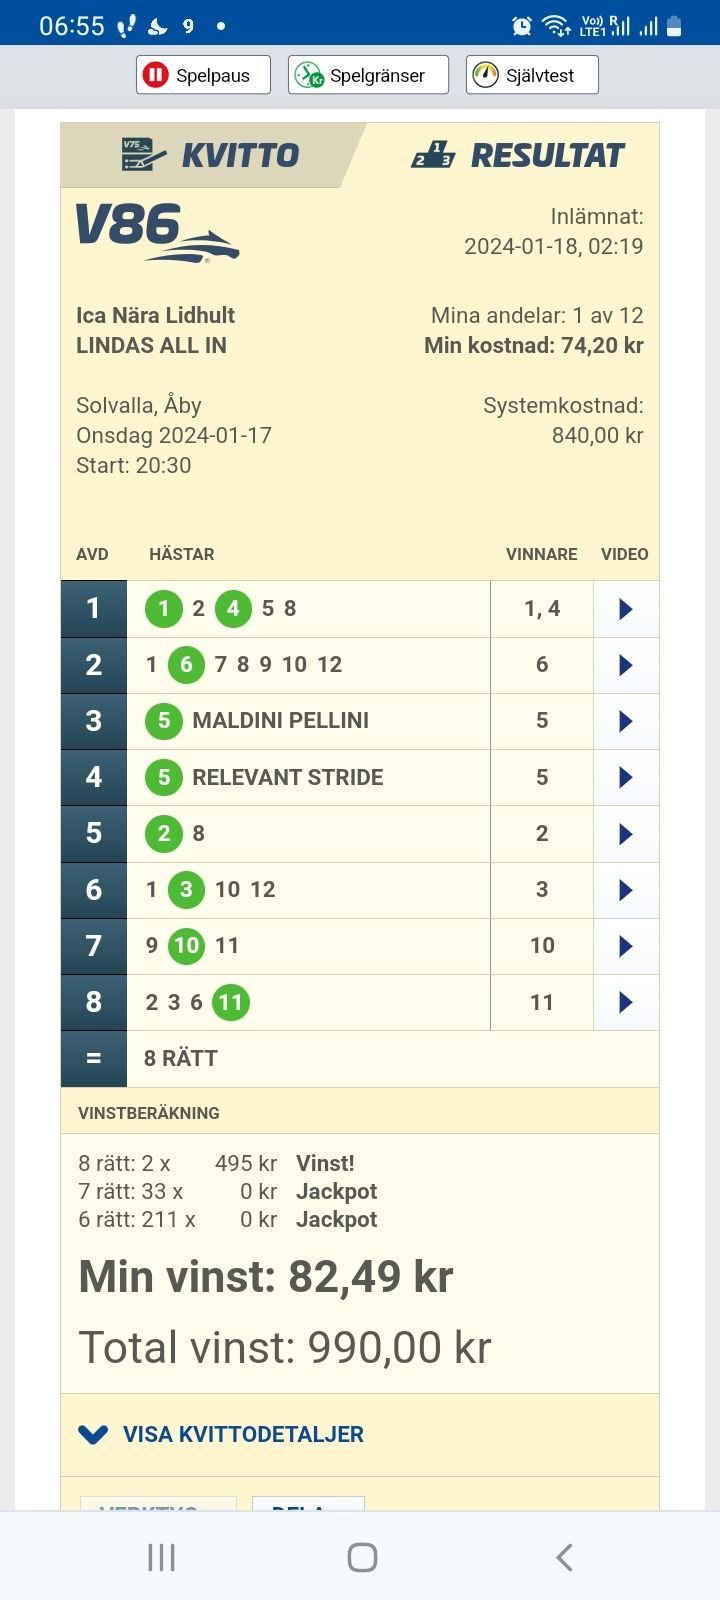Open the Spelpaus button
The width and height of the screenshot is (720, 1600).
203,75
